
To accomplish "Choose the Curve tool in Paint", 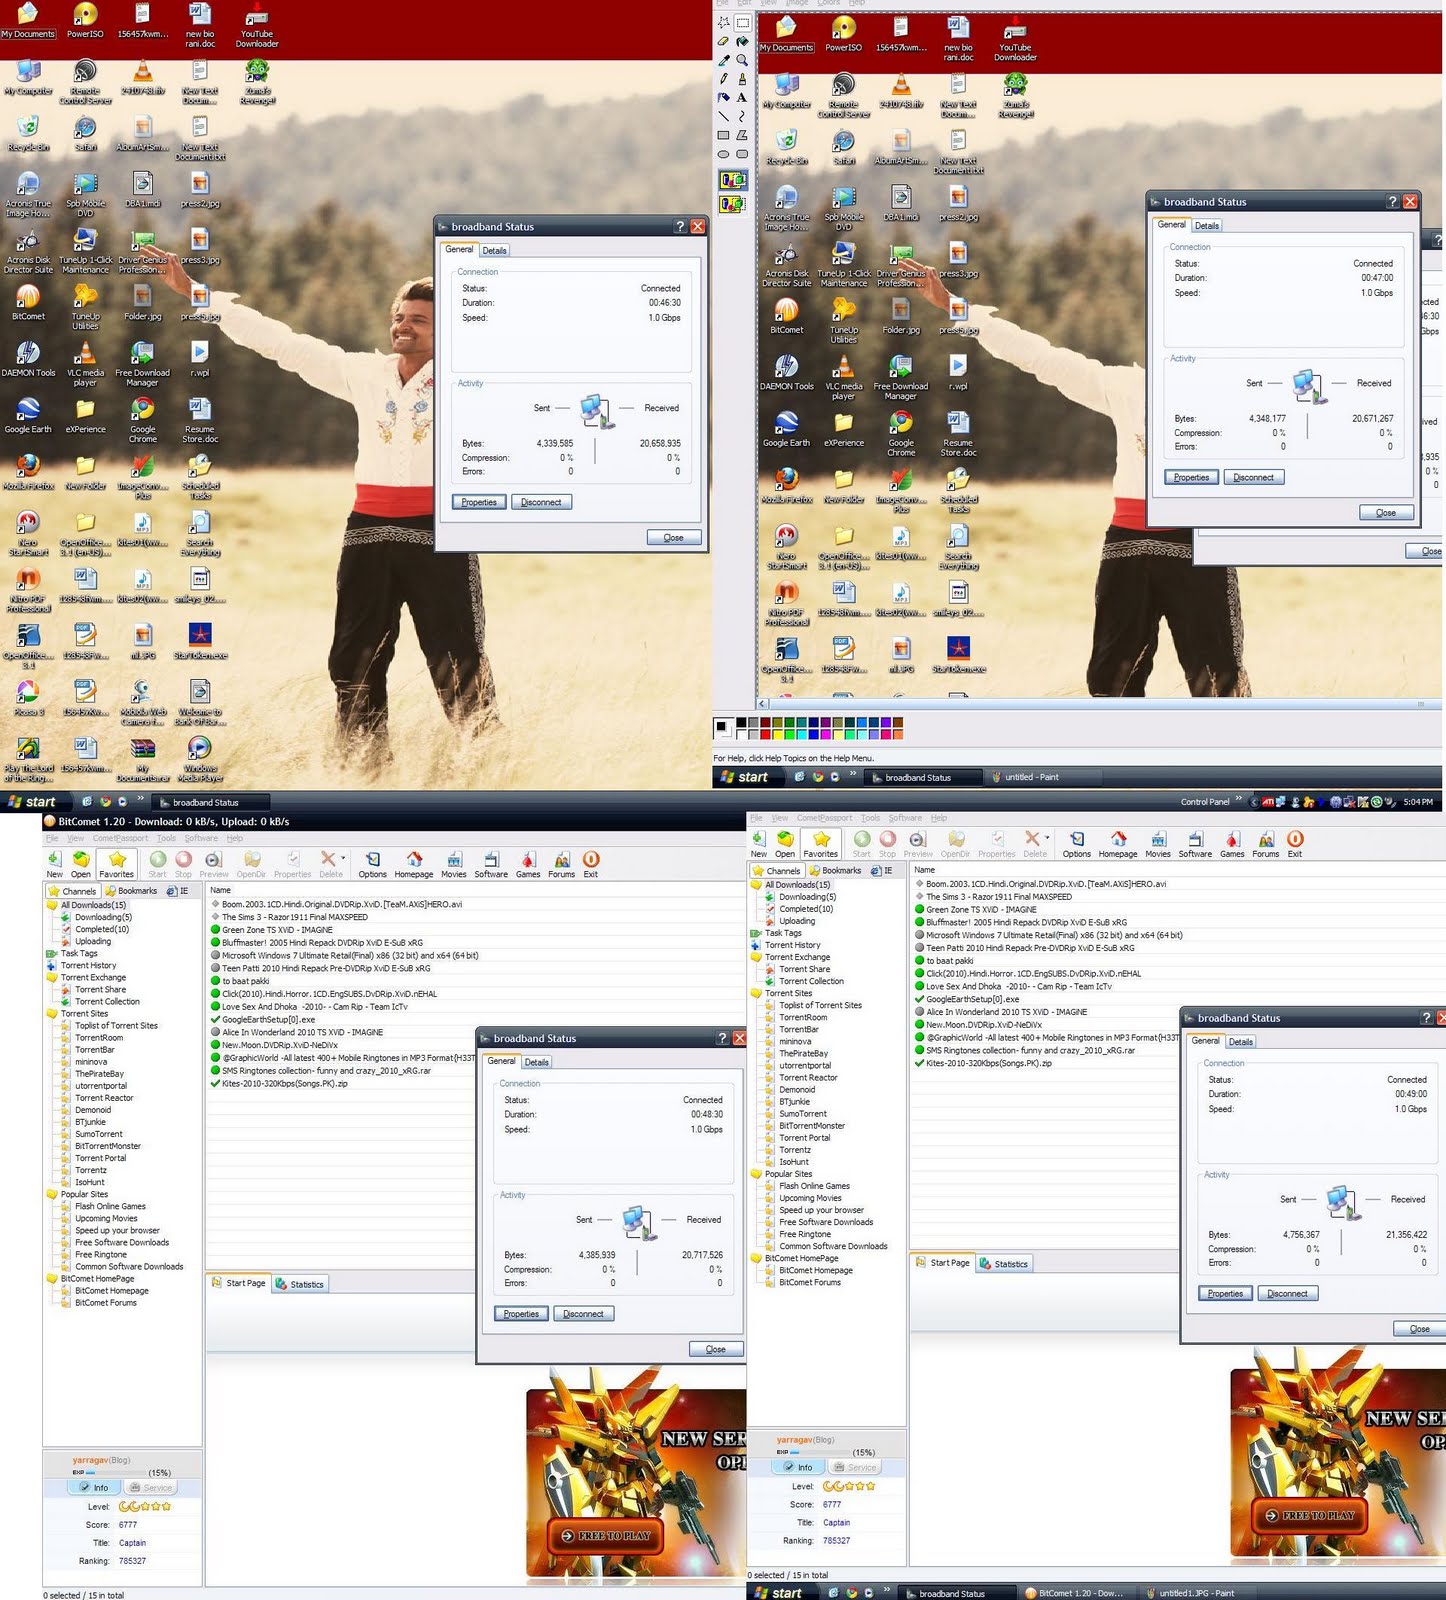I will (742, 116).
